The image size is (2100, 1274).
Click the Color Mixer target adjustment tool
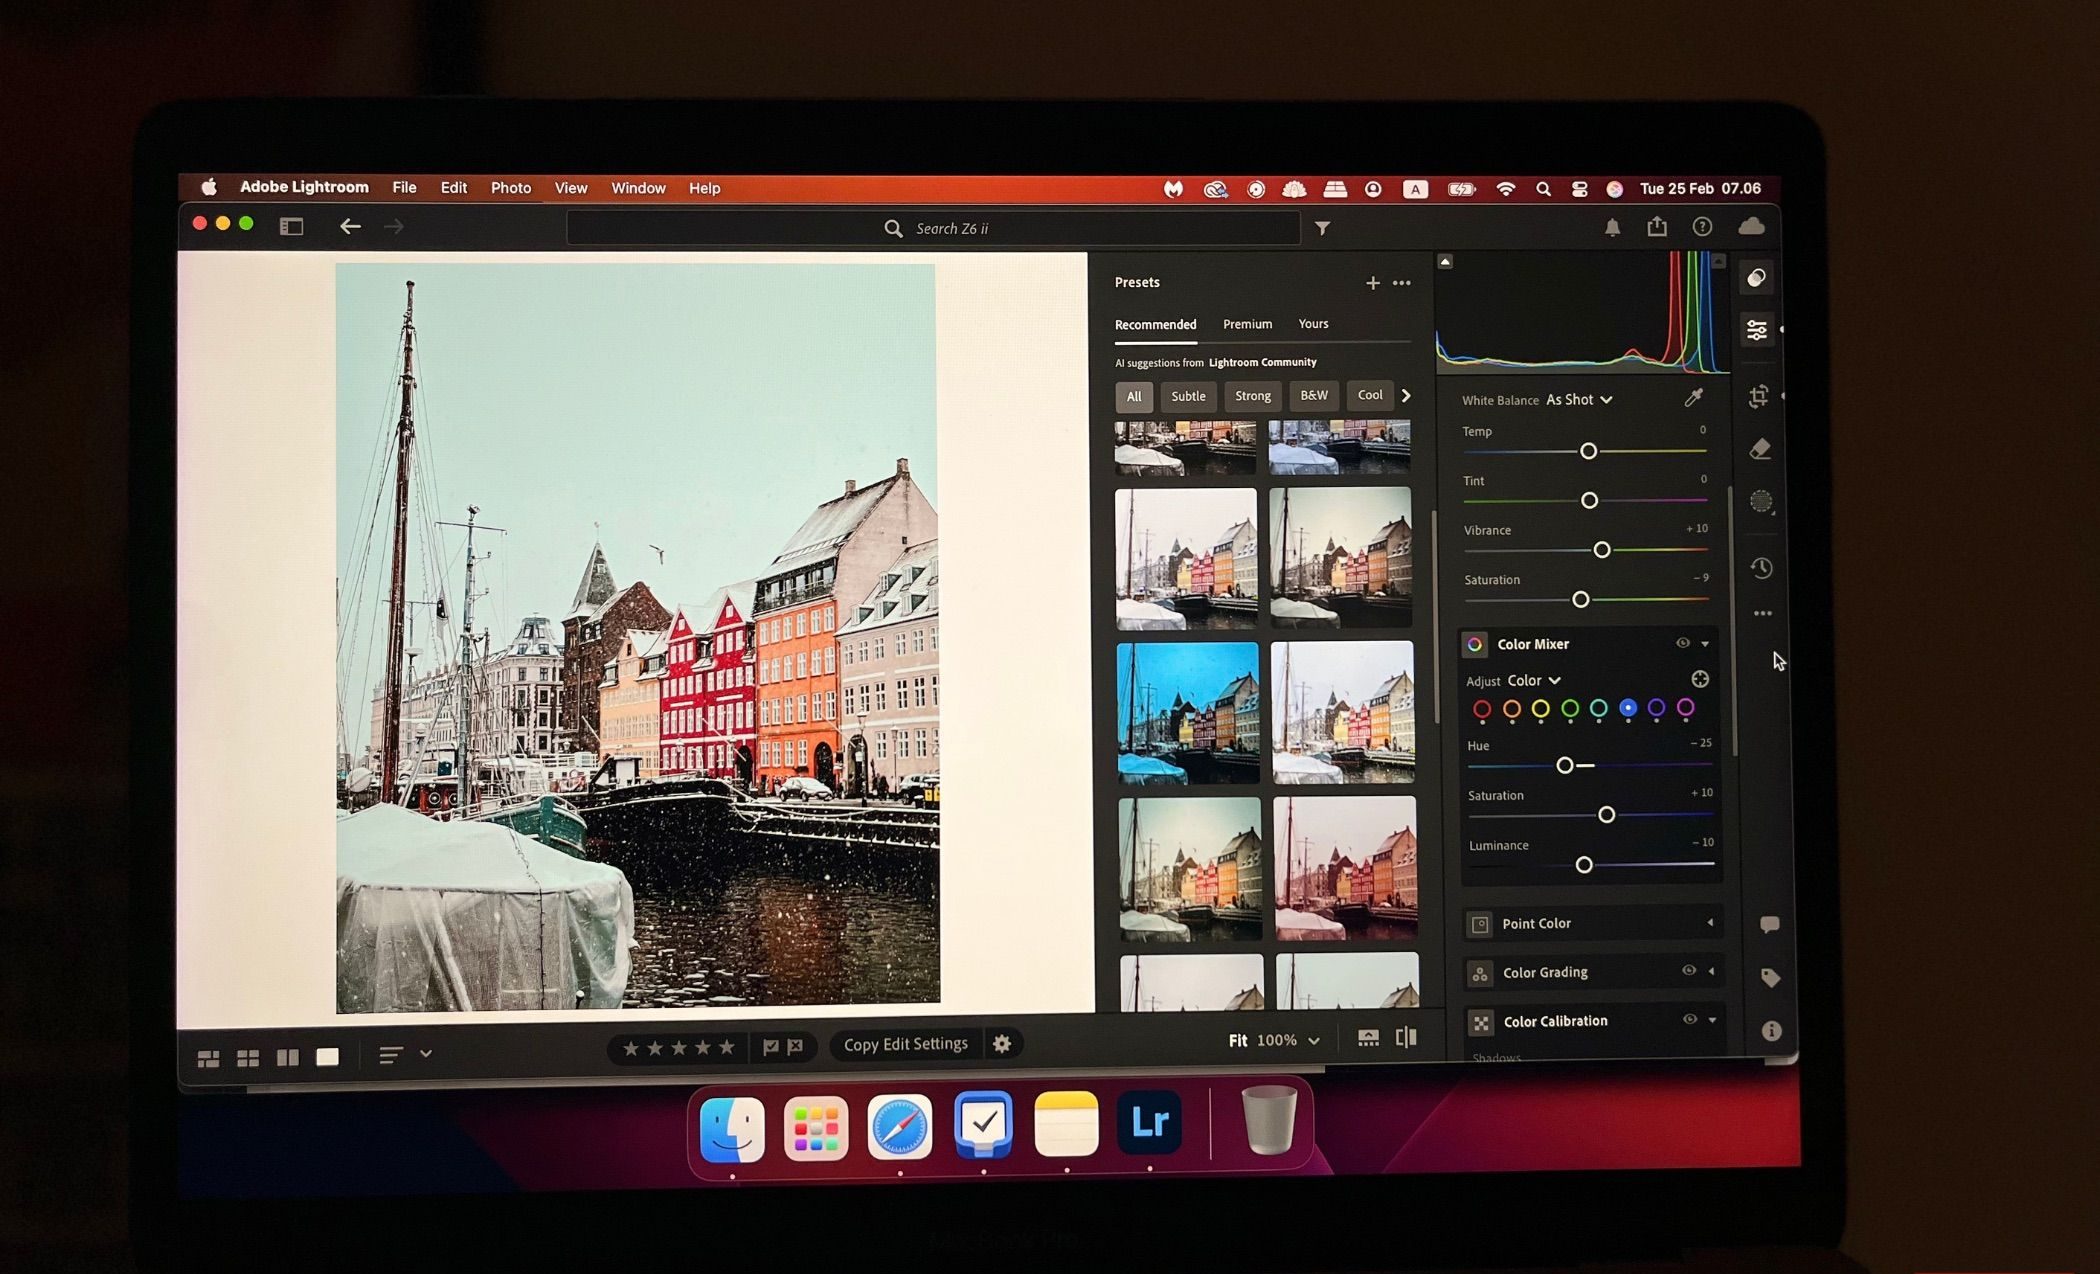click(1699, 679)
